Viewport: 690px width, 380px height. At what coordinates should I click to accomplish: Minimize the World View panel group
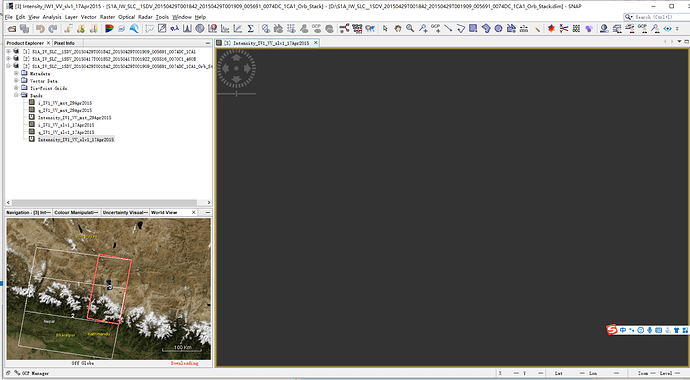(x=208, y=212)
